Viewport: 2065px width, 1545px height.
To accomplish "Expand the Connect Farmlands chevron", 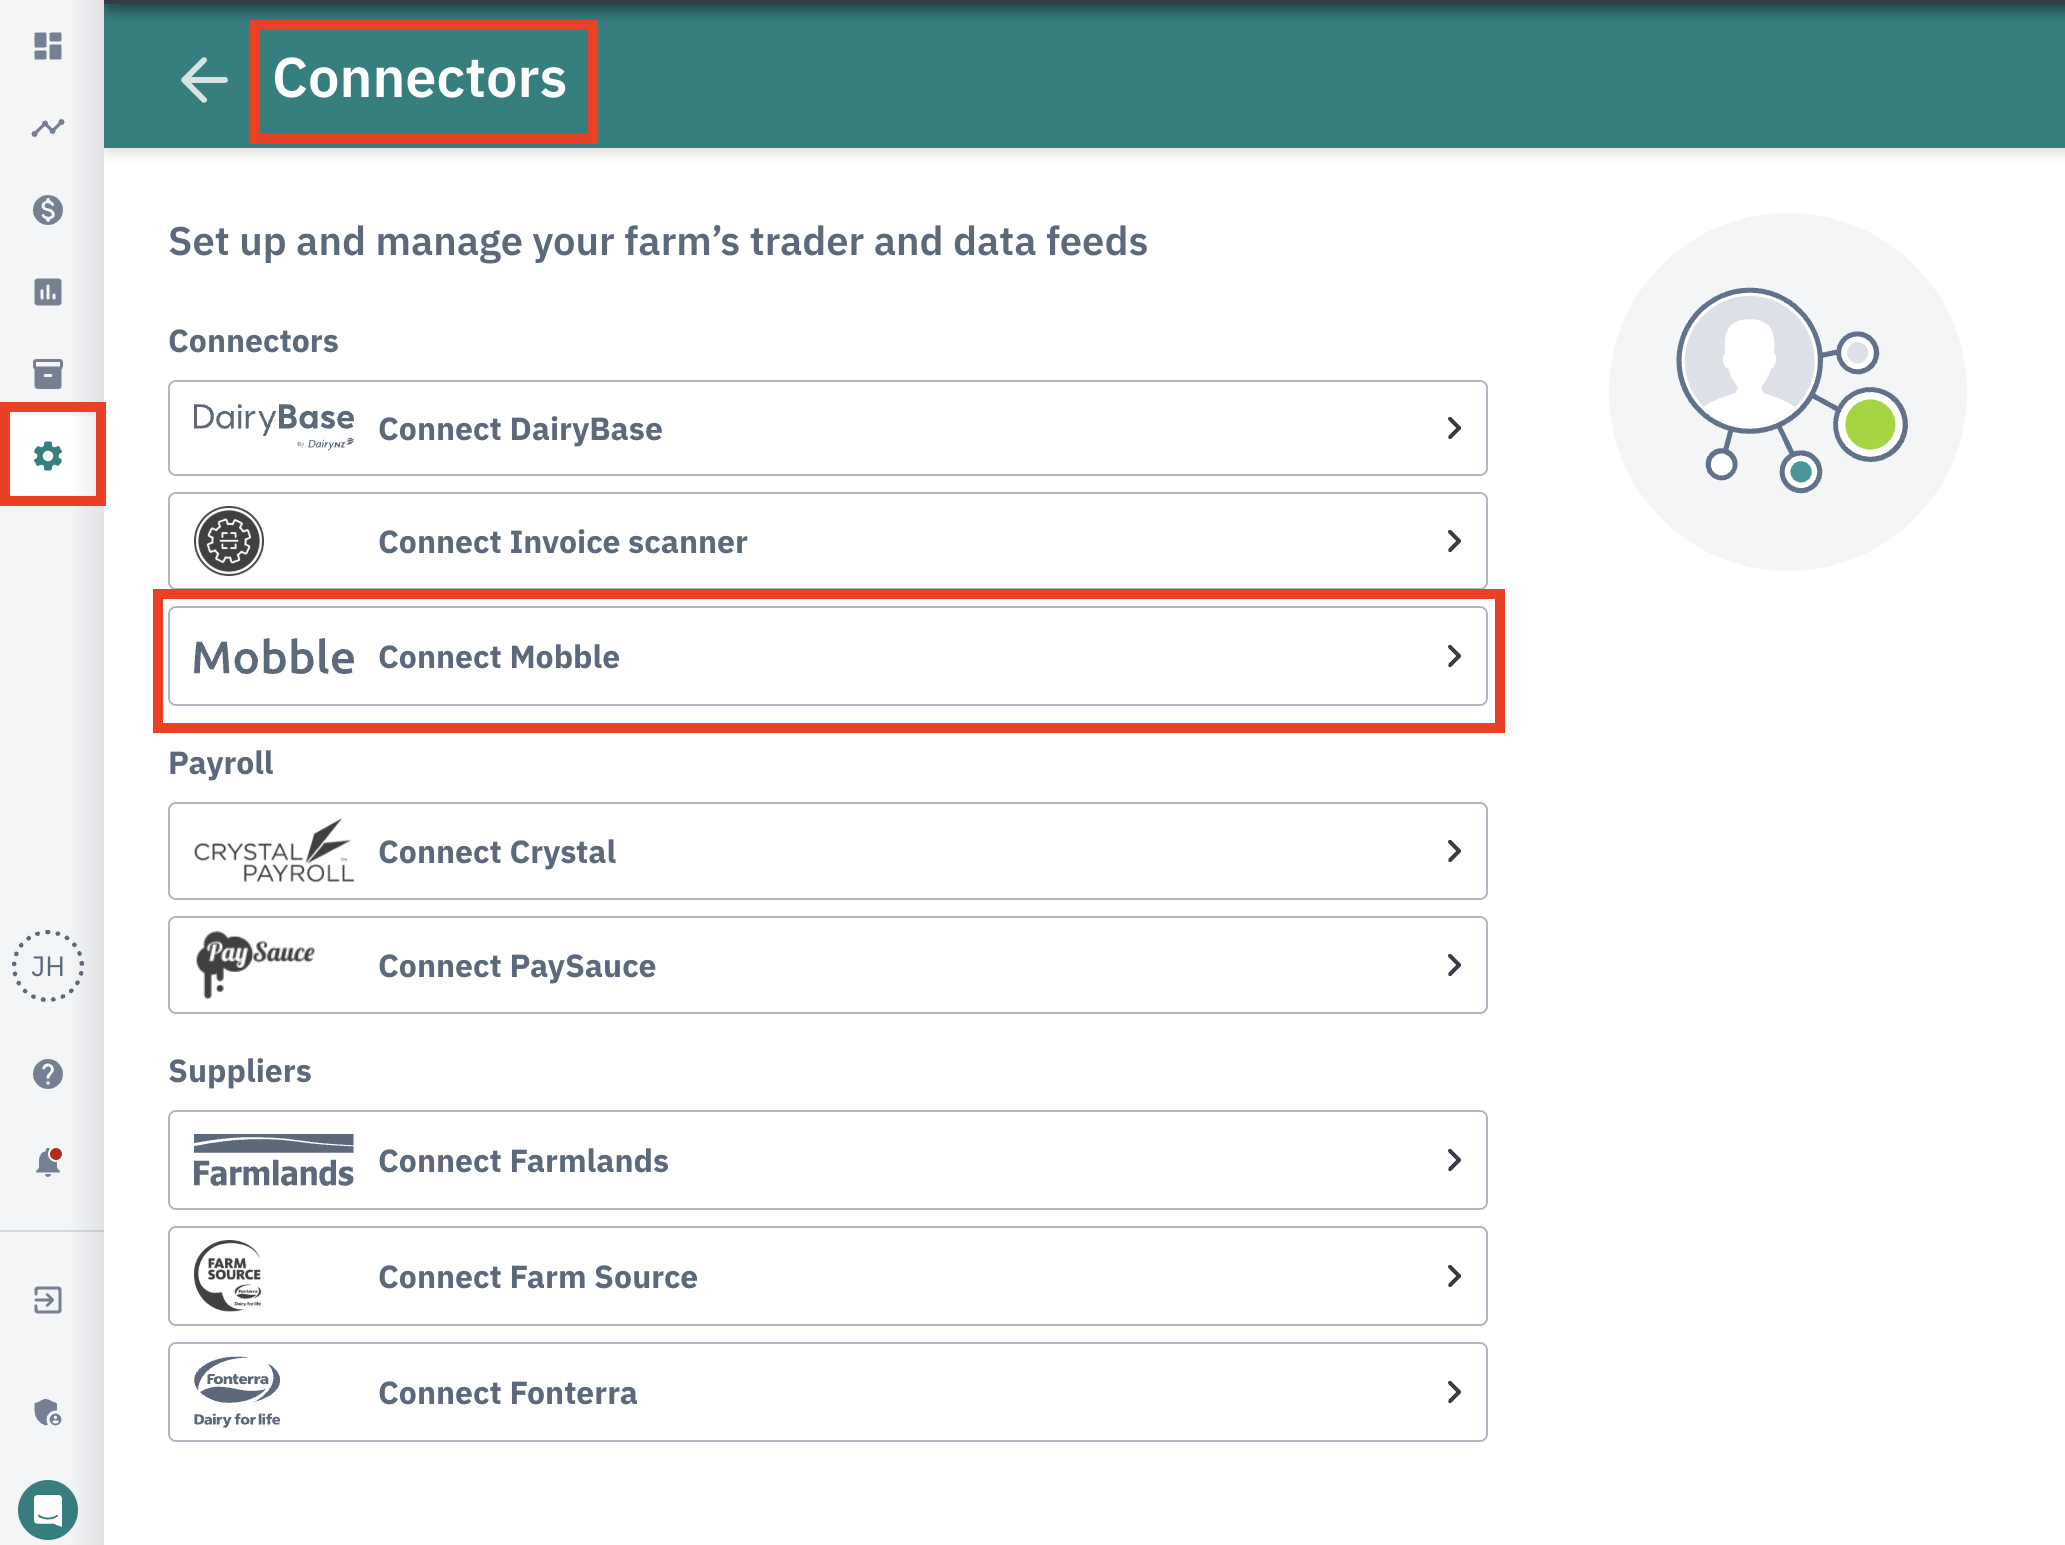I will pos(1454,1160).
